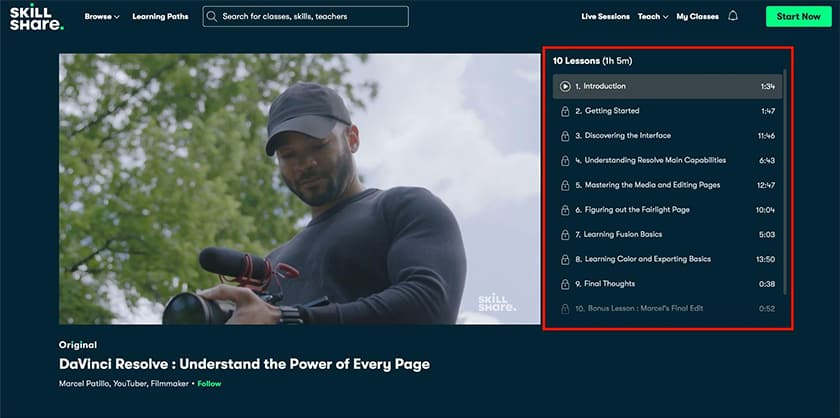Image resolution: width=840 pixels, height=418 pixels.
Task: Click the video player preview
Action: pyautogui.click(x=299, y=189)
